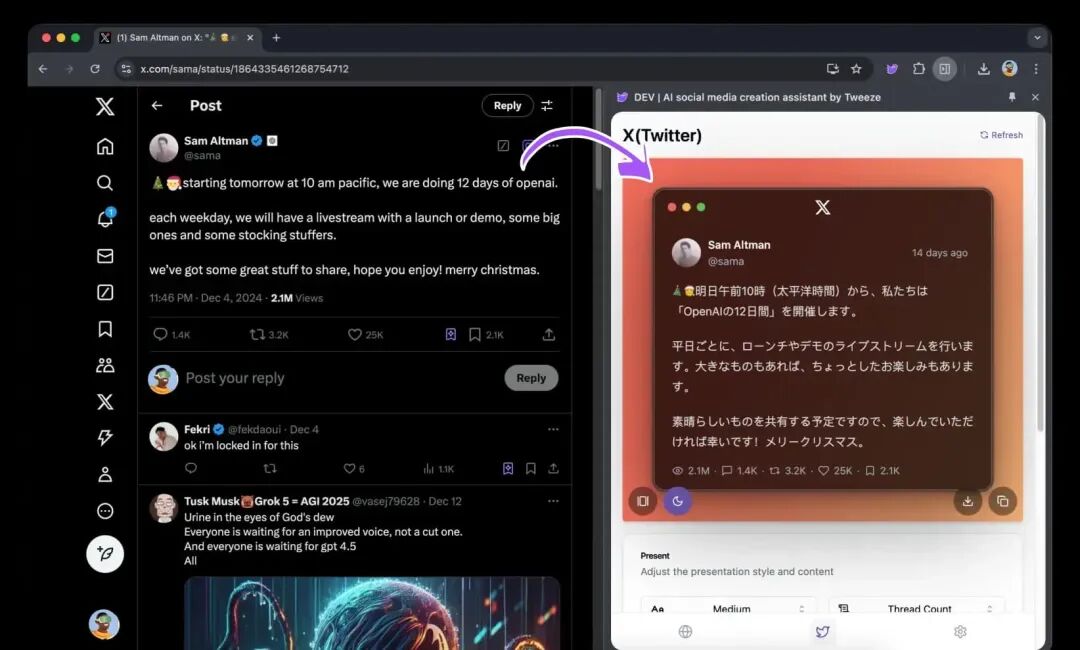The width and height of the screenshot is (1080, 650).
Task: Open the account avatar at sidebar bottom
Action: (104, 625)
